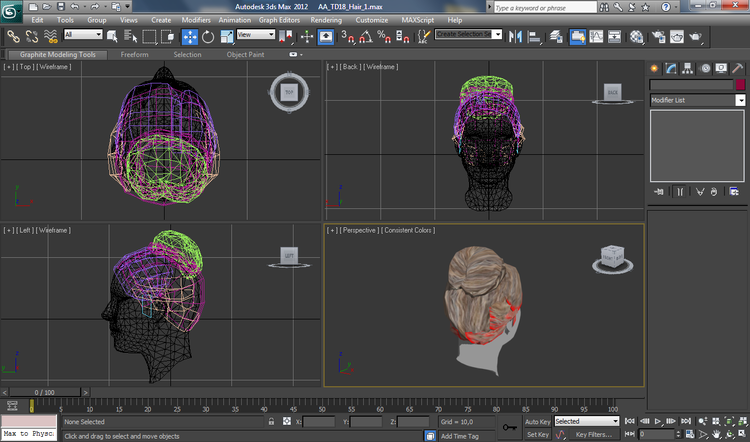The image size is (750, 442).
Task: Click the object color swatch
Action: pyautogui.click(x=740, y=85)
